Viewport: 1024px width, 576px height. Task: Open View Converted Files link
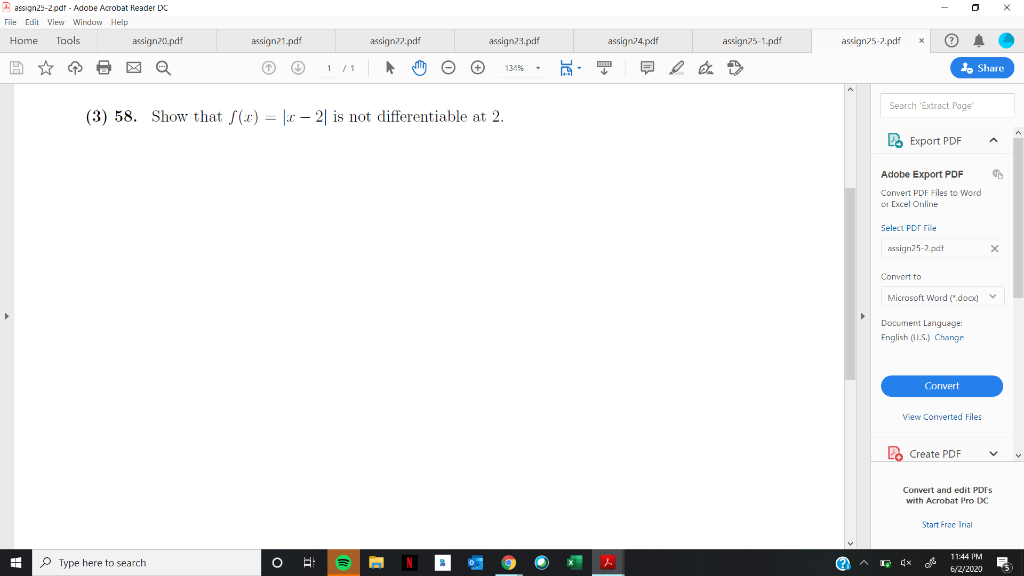tap(941, 417)
